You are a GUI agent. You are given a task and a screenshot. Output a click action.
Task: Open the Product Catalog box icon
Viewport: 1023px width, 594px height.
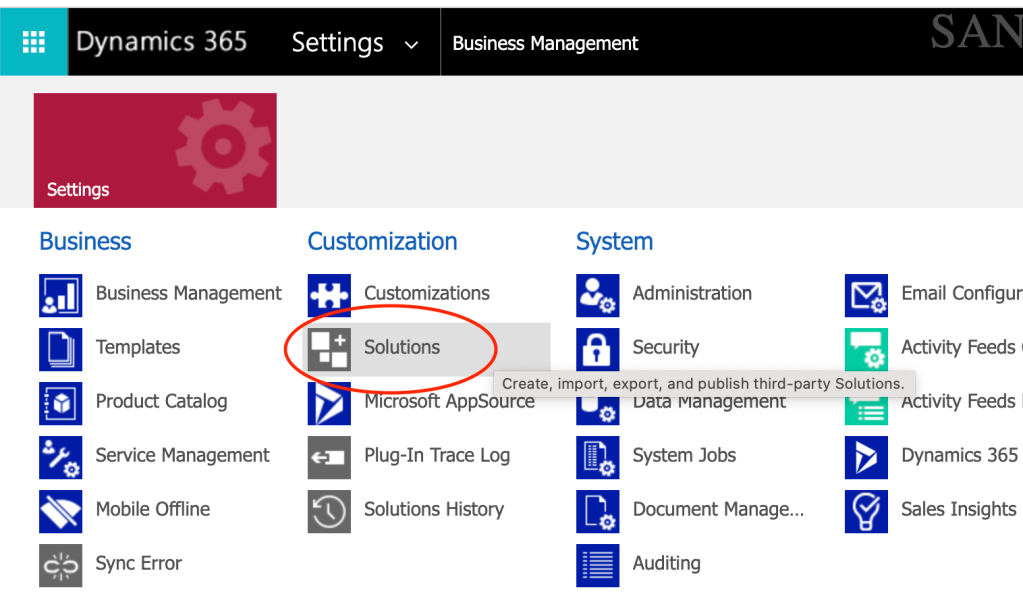[x=60, y=402]
